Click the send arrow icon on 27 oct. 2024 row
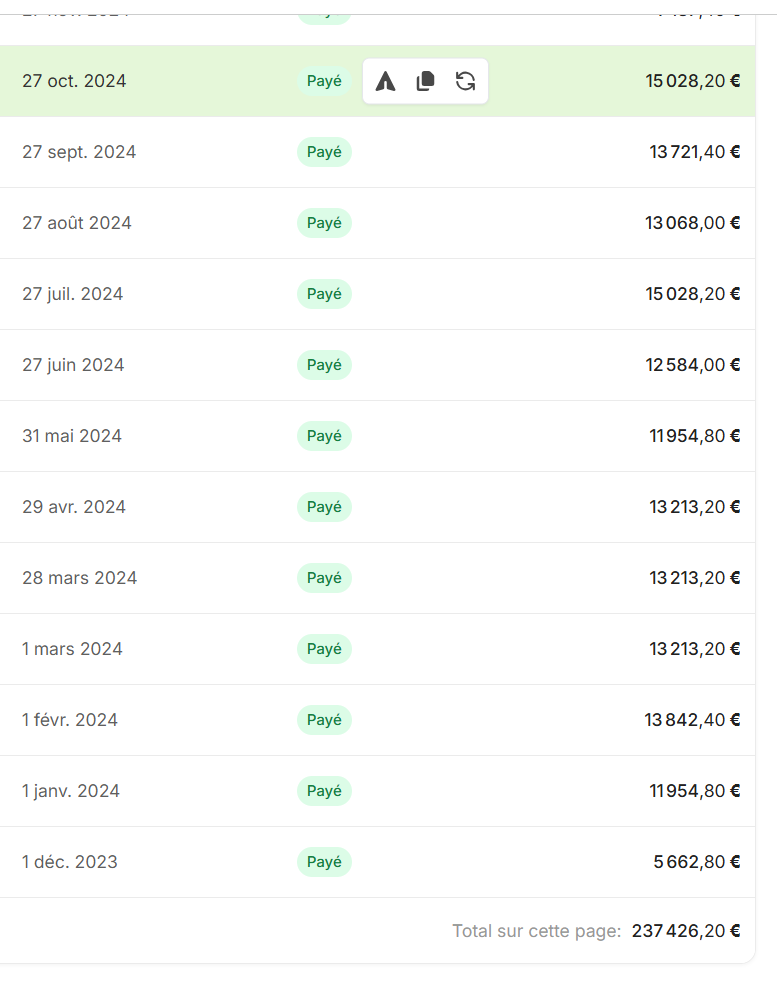Viewport: 777px width, 982px height. click(x=385, y=82)
